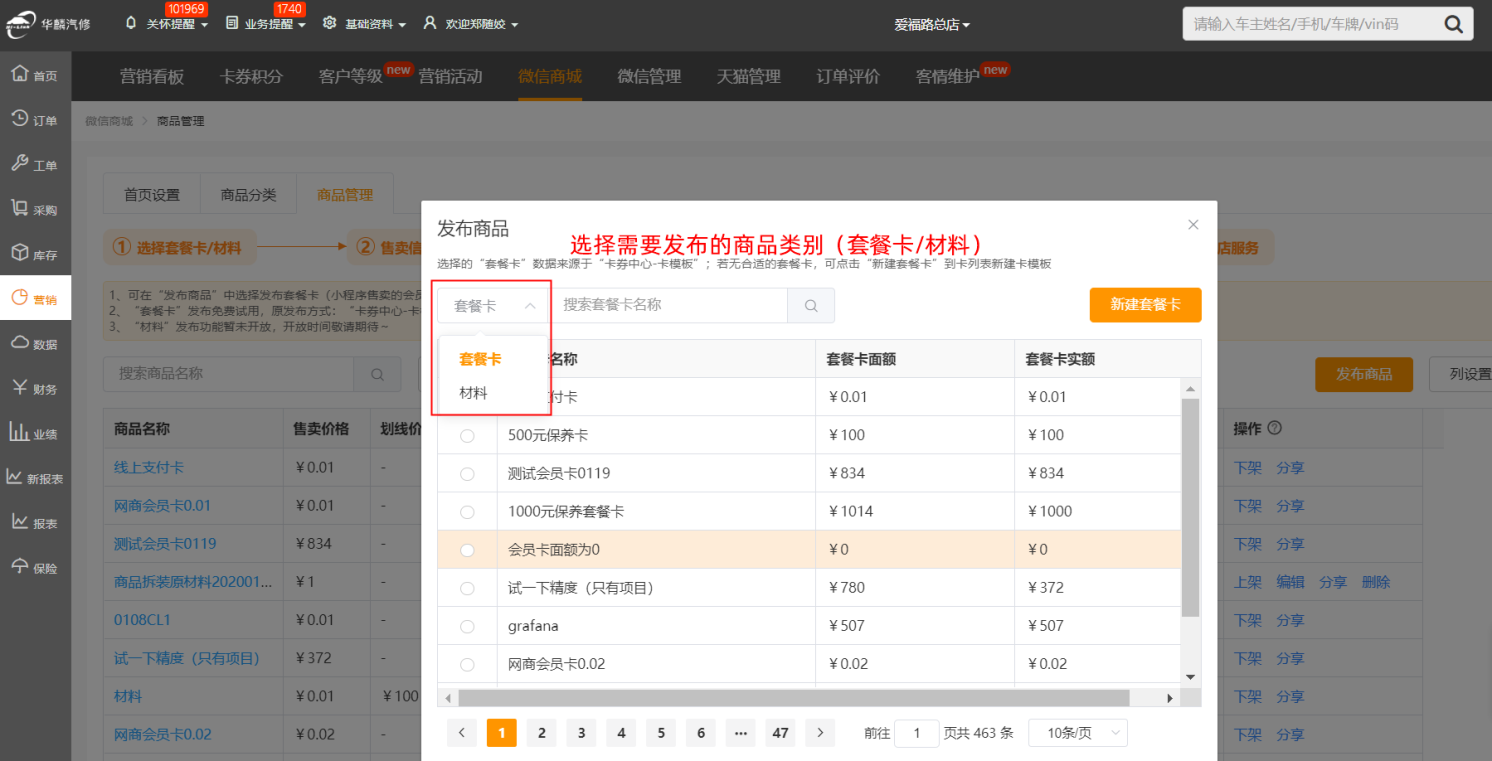Open 爱福路总店 store selector

932,24
